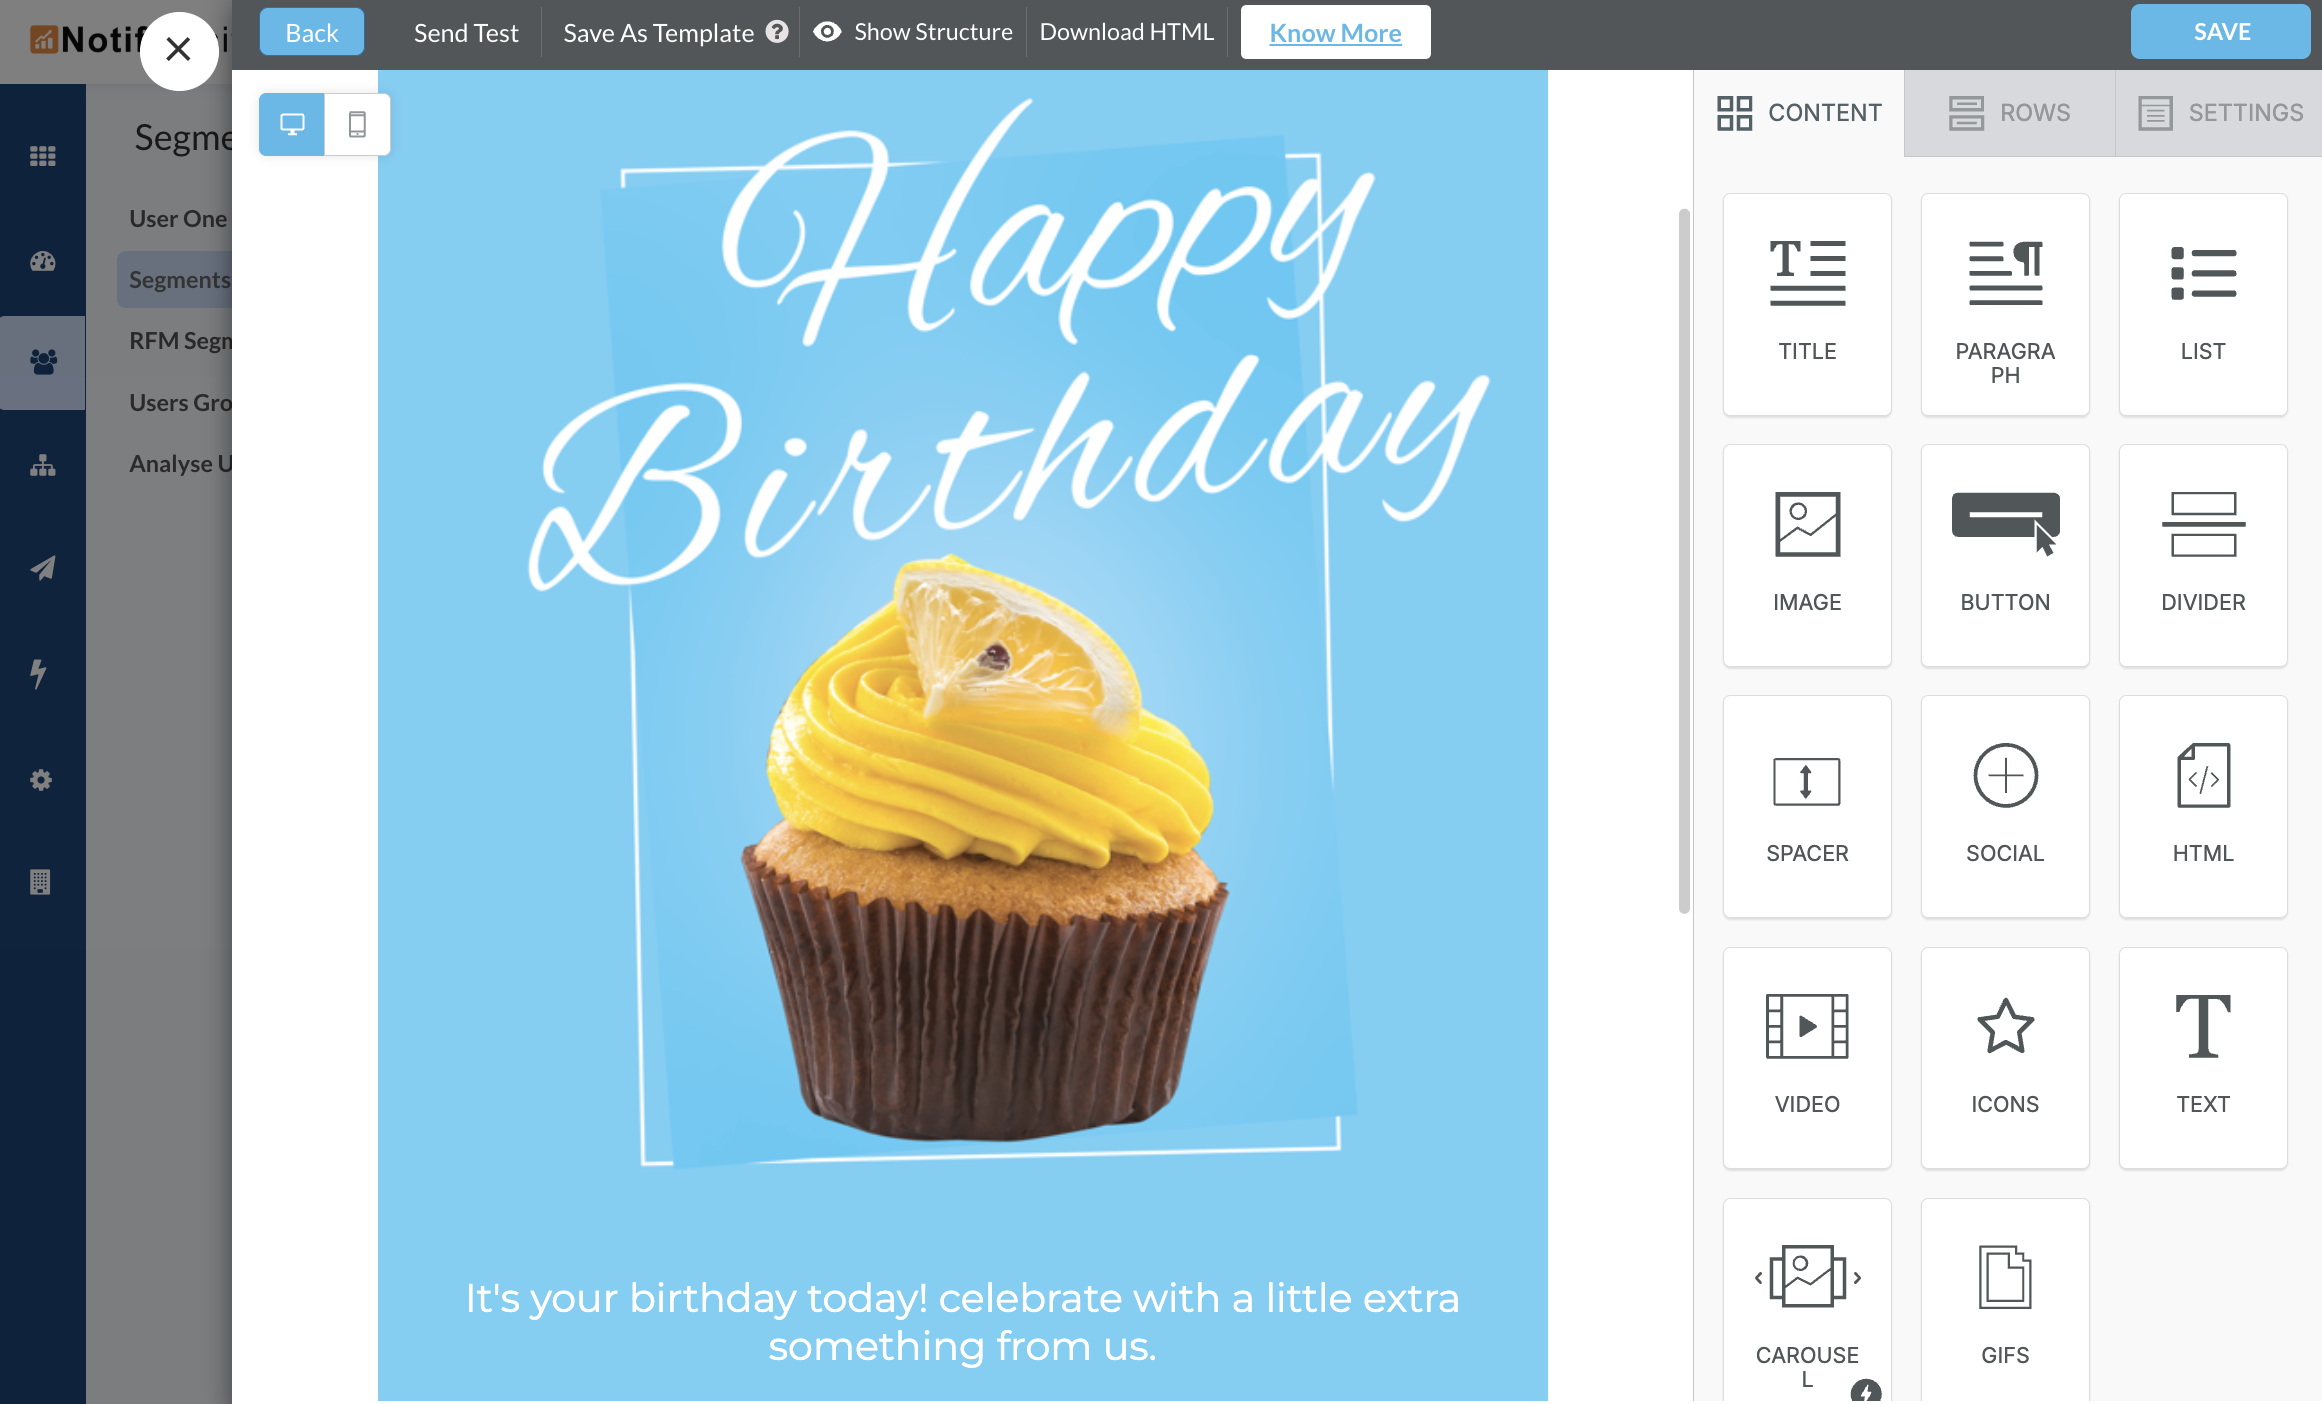Select the Paragraph content block
The height and width of the screenshot is (1404, 2322).
coord(2004,303)
